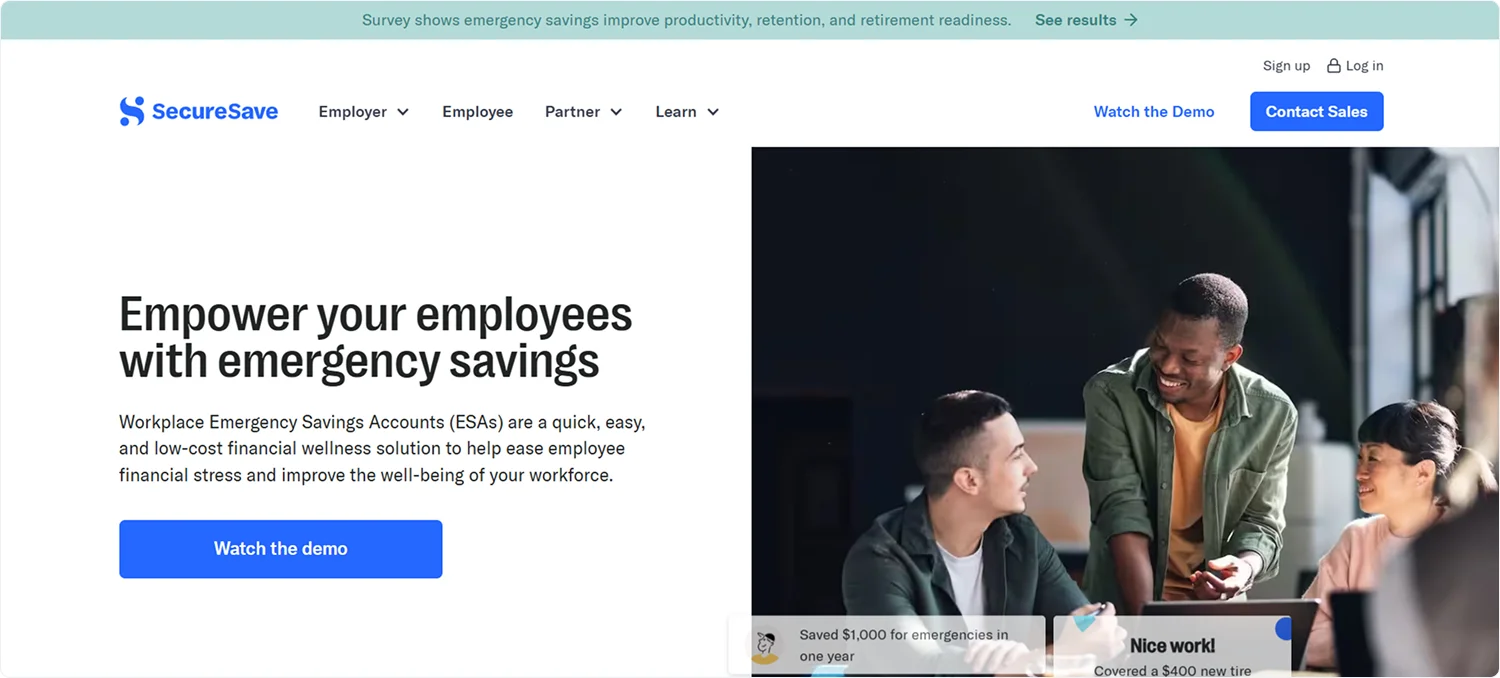The height and width of the screenshot is (678, 1500).
Task: Click the Learn navigation label
Action: tap(676, 112)
